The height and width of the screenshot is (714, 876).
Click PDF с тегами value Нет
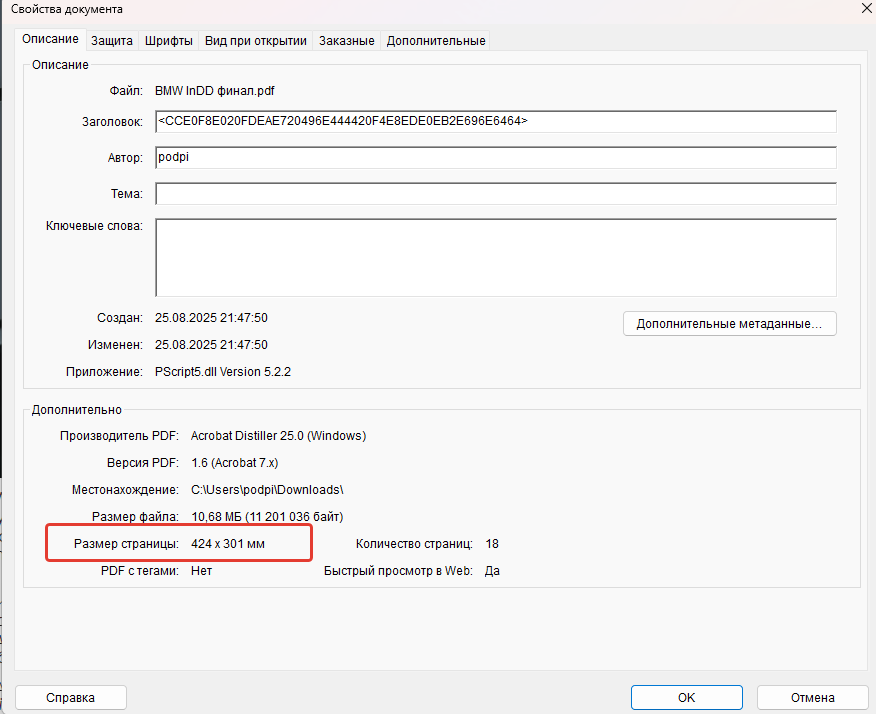202,571
